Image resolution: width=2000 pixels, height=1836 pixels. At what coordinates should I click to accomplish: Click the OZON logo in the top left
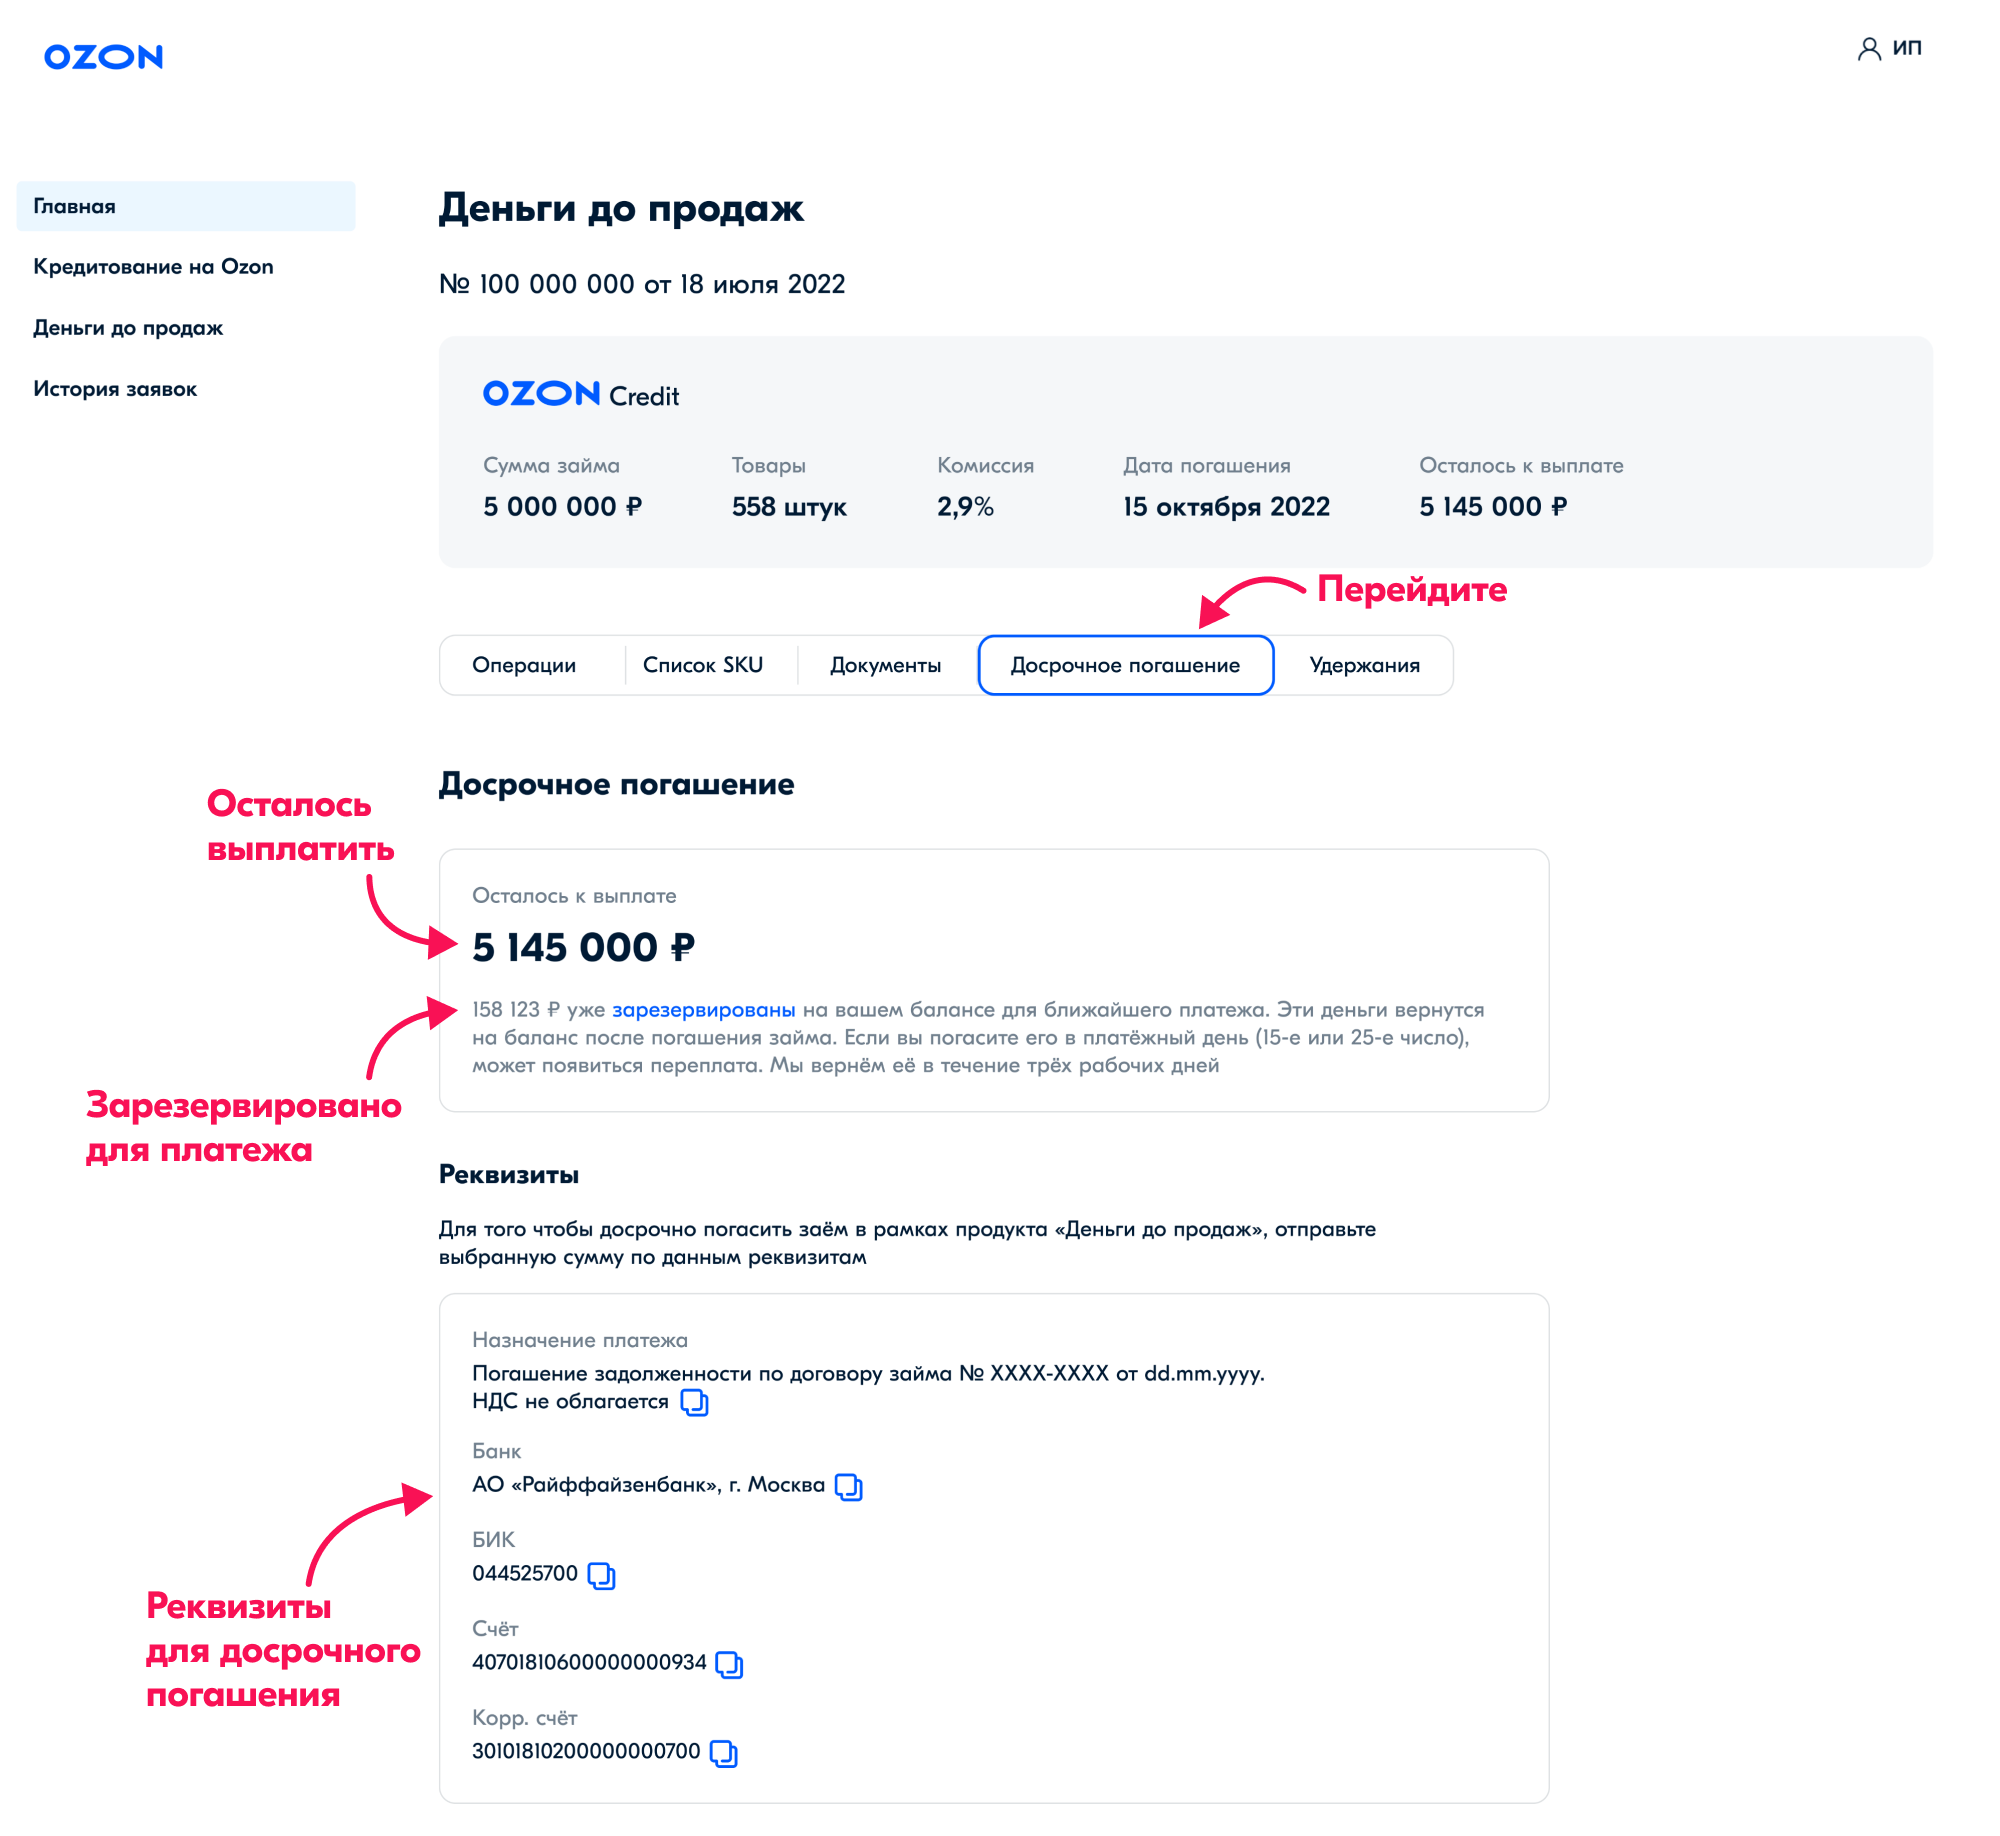pyautogui.click(x=102, y=58)
